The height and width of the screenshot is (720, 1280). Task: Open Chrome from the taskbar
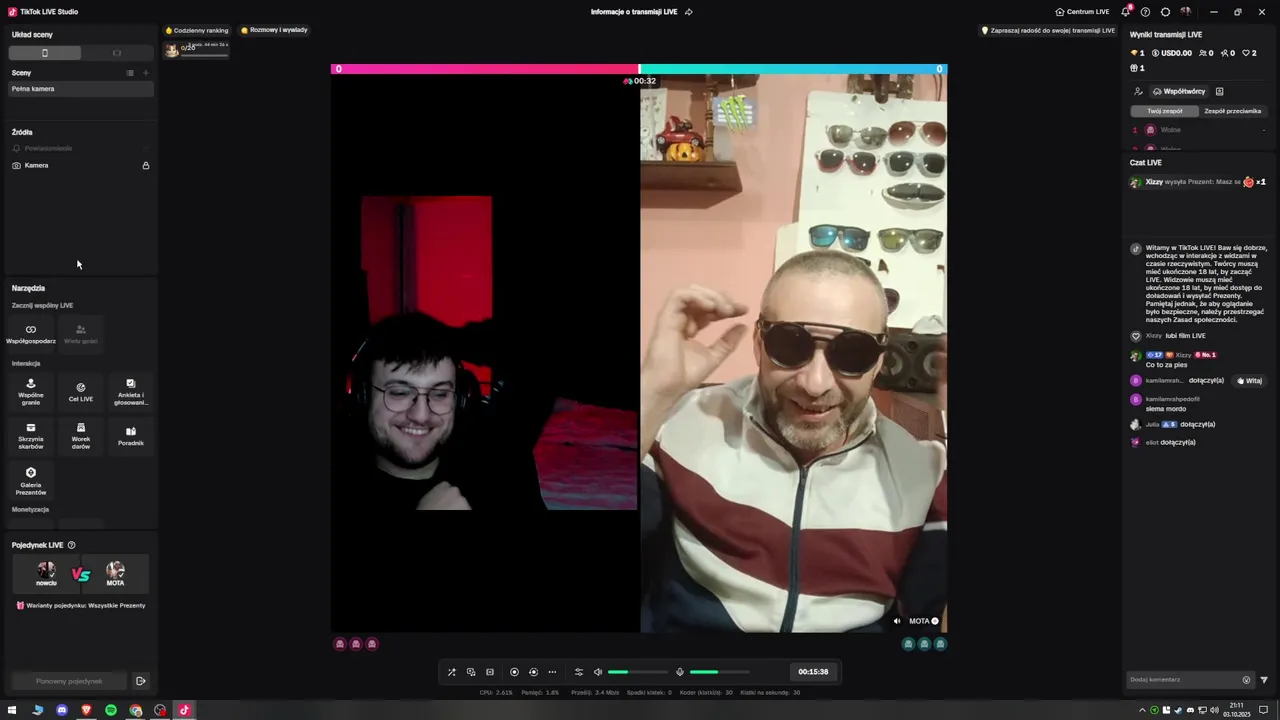pos(135,710)
